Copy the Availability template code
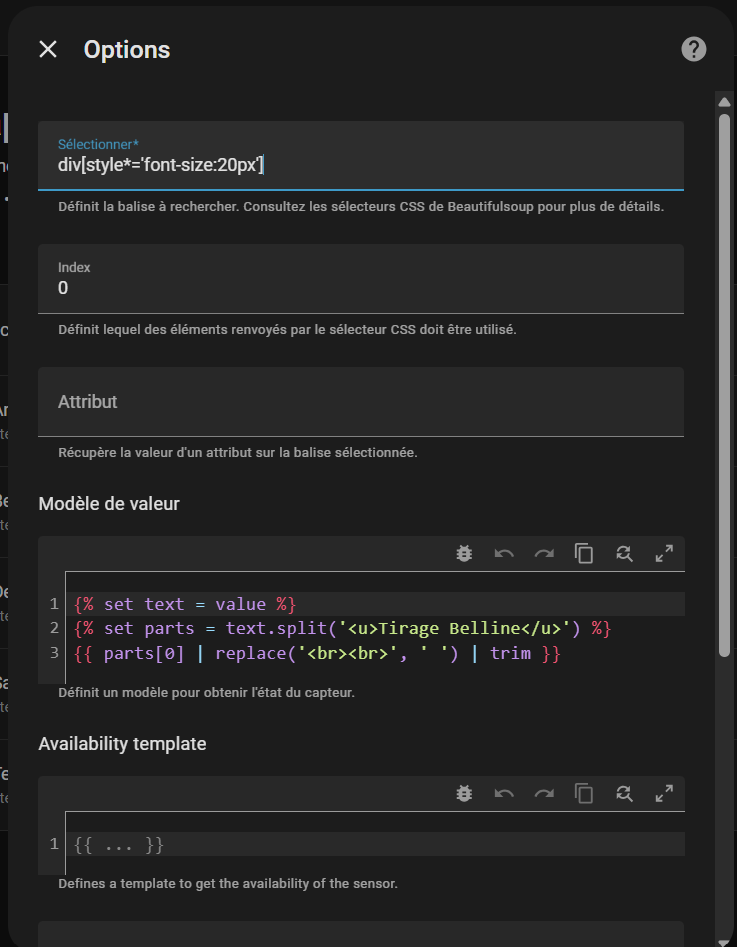This screenshot has width=737, height=947. click(584, 793)
